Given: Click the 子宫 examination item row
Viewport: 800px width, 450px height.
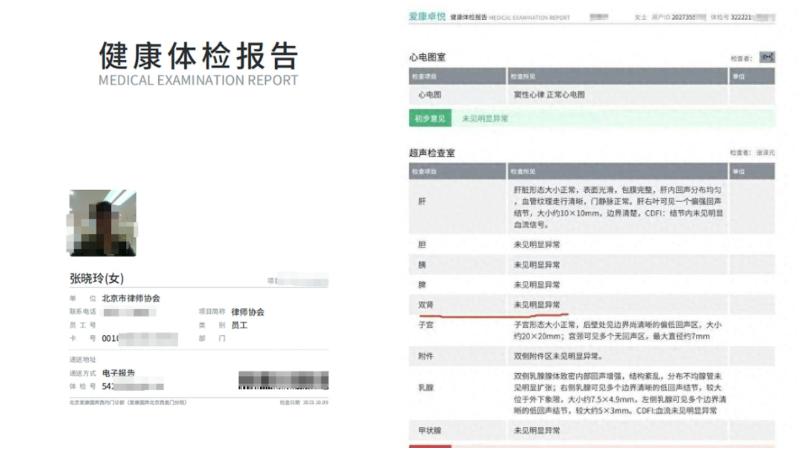Looking at the screenshot, I should (x=425, y=327).
